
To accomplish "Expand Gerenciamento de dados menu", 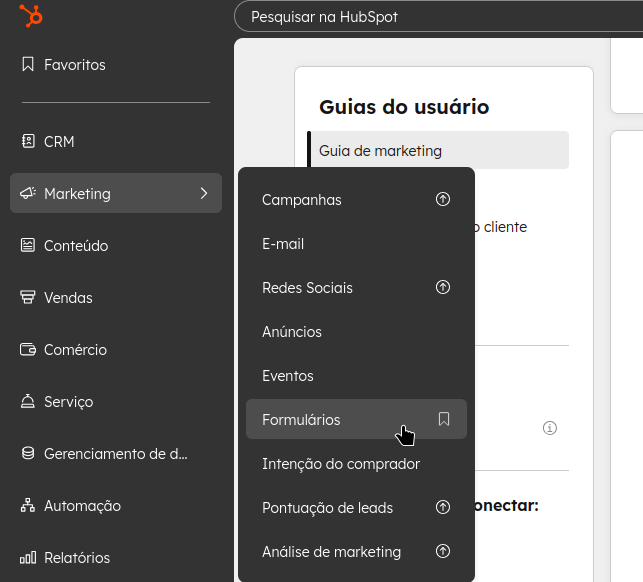I will click(115, 454).
